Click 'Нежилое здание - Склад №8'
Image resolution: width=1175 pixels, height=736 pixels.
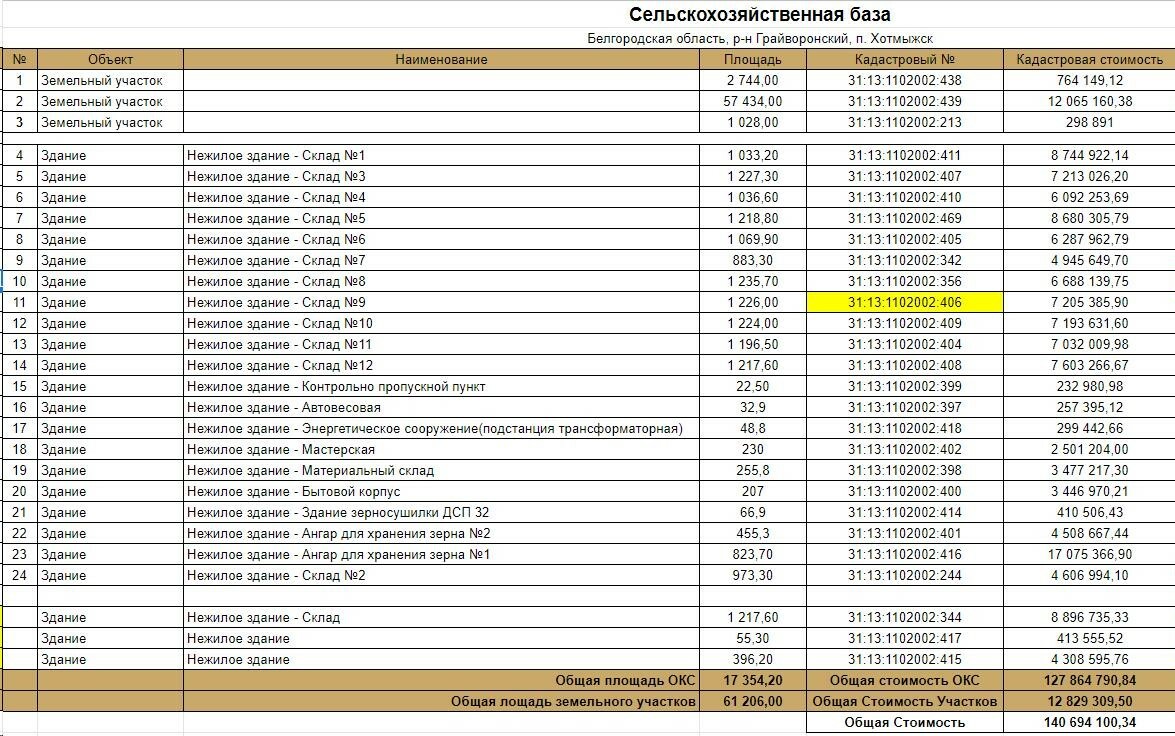click(x=276, y=281)
